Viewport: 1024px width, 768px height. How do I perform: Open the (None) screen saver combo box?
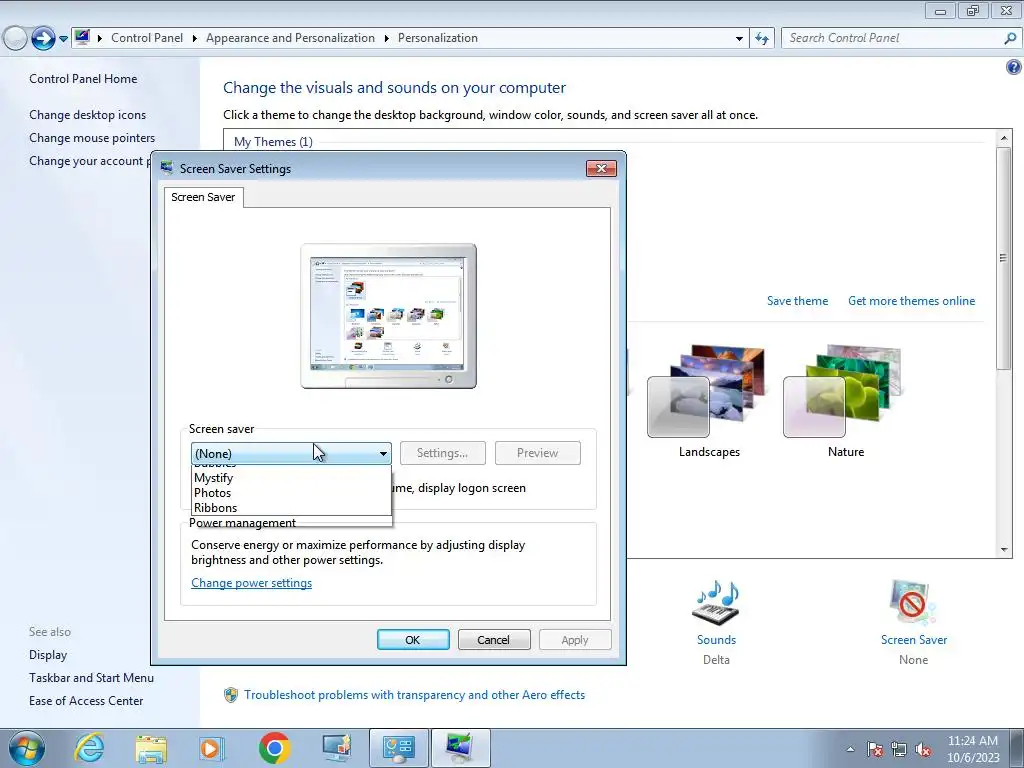click(291, 453)
